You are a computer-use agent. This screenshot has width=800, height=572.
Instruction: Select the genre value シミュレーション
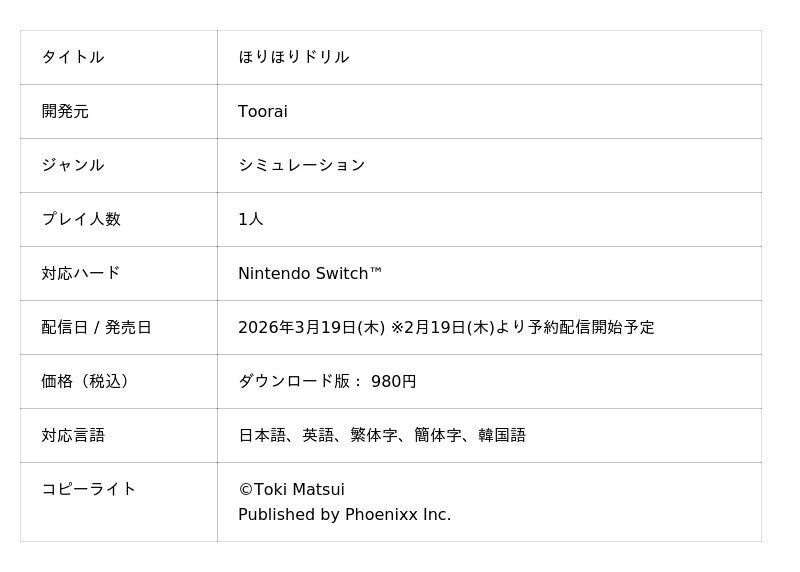click(301, 165)
